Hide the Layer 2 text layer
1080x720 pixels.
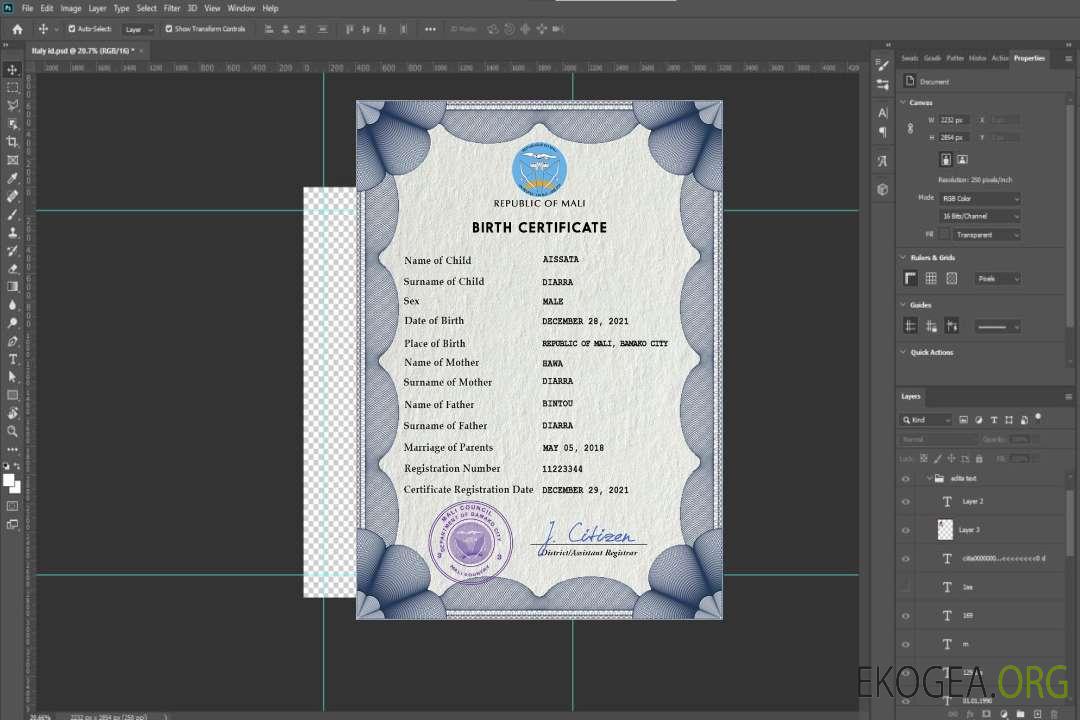[906, 502]
